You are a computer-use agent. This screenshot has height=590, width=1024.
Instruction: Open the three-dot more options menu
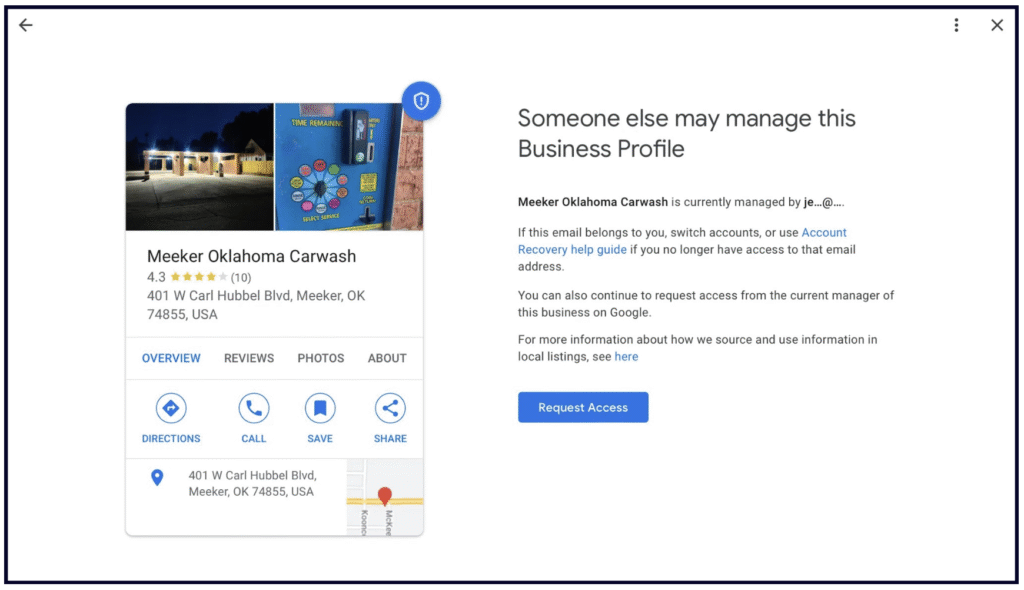tap(957, 26)
